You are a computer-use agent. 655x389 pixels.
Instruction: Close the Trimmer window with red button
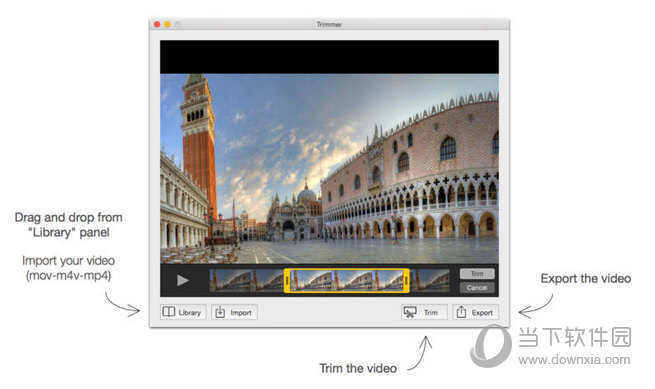click(157, 24)
